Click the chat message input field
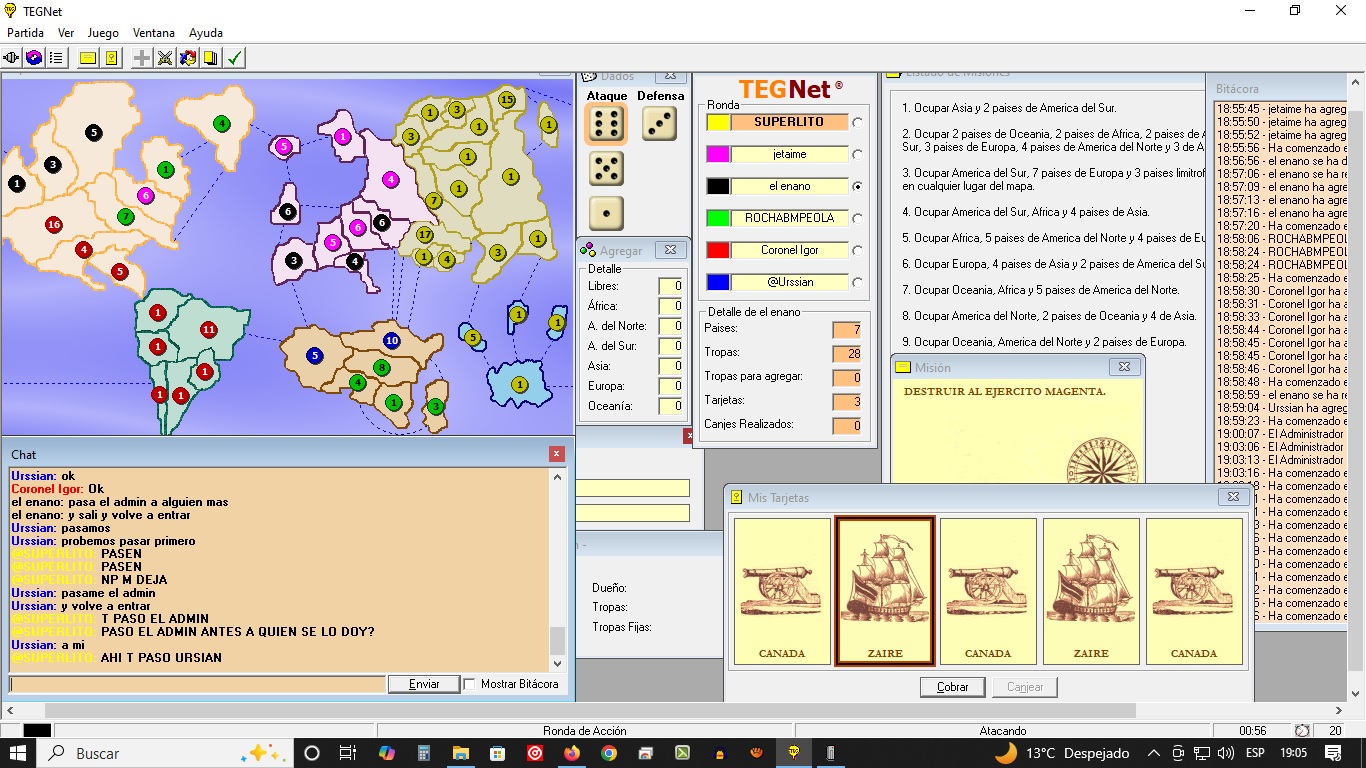The image size is (1366, 768). click(x=197, y=684)
